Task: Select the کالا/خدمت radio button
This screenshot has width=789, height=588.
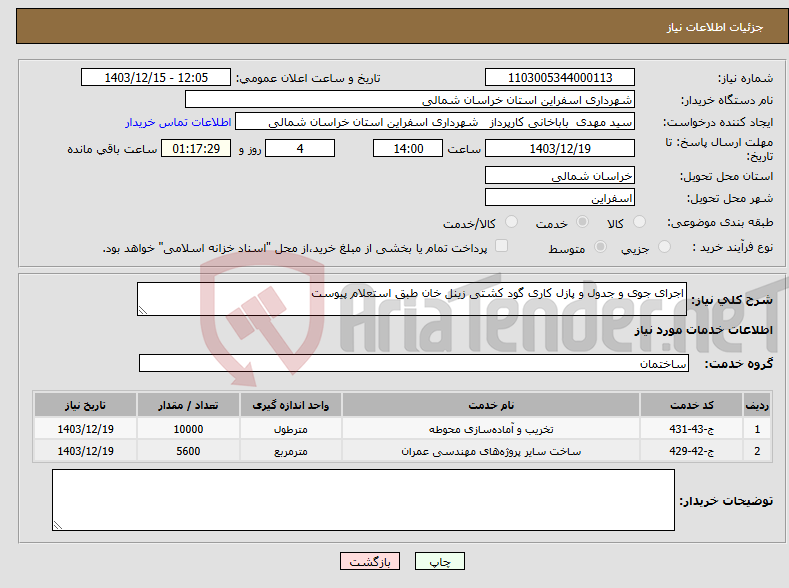Action: pos(511,222)
